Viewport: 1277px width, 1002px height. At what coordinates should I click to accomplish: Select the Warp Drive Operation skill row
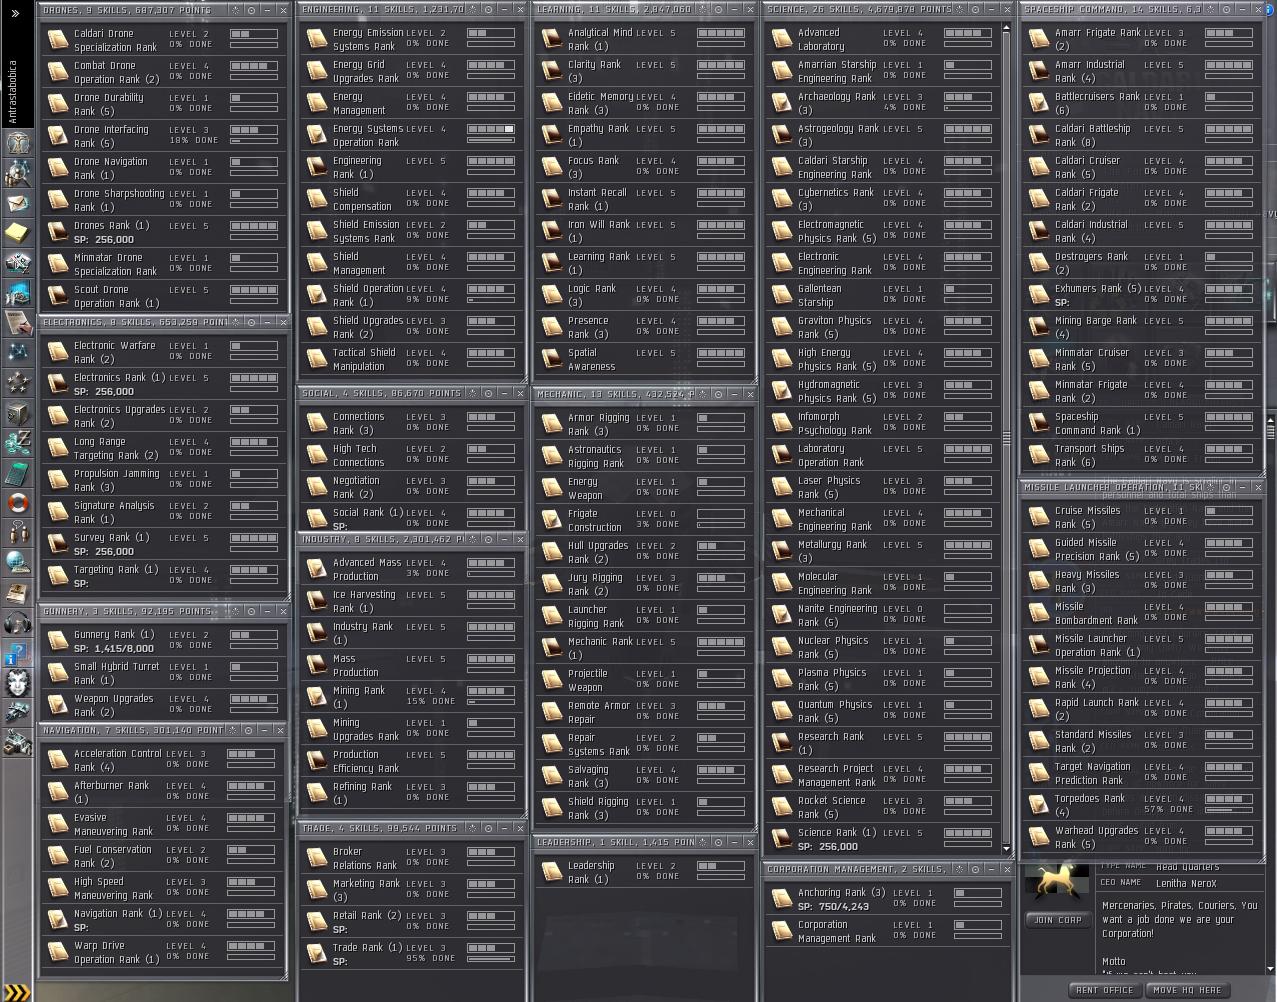[162, 952]
